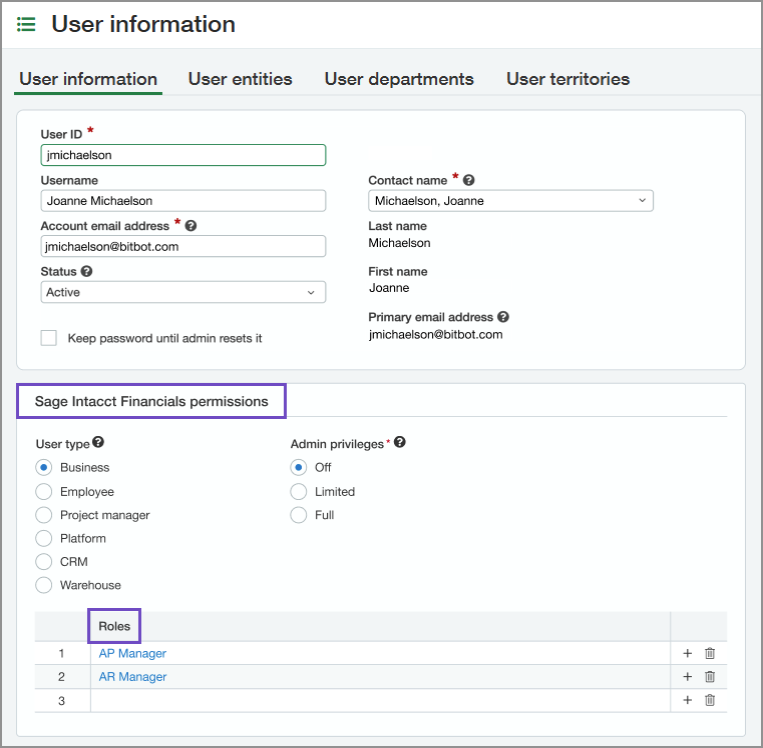Click the Admin privileges help icon

pos(400,443)
